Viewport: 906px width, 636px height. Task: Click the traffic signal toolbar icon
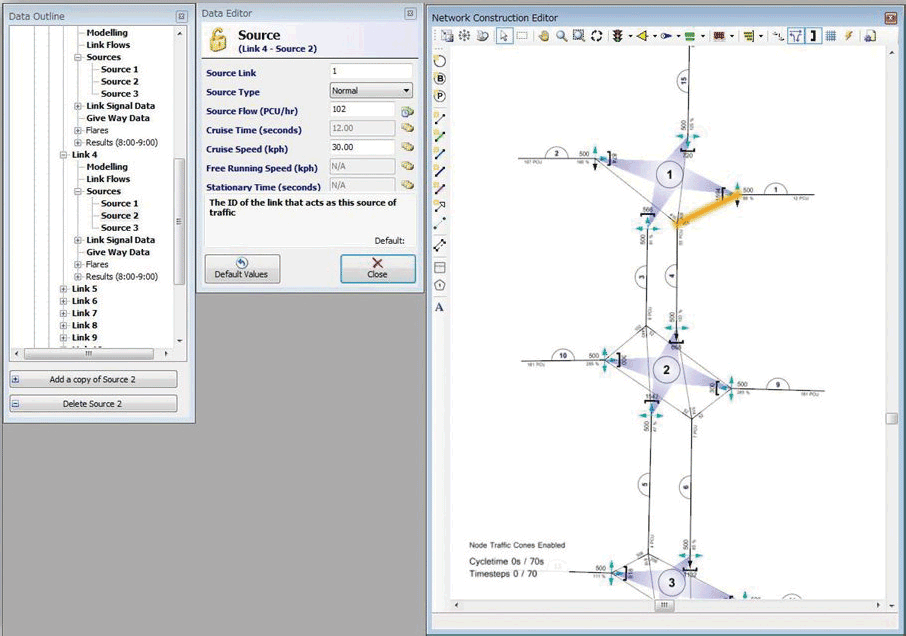[x=618, y=36]
